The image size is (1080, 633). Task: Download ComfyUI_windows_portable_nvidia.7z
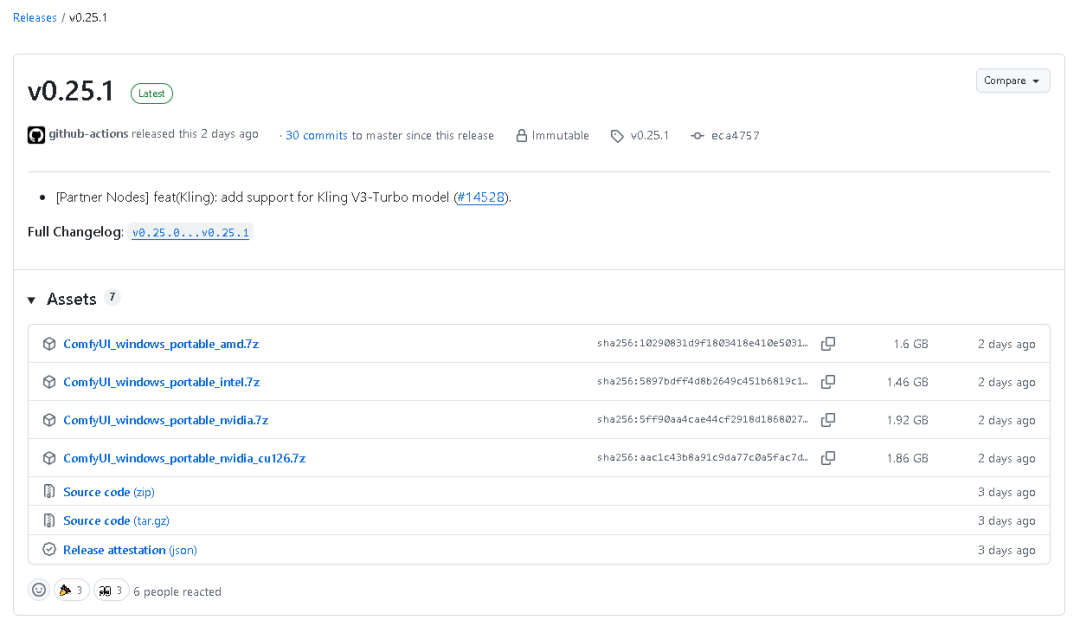[x=166, y=420]
